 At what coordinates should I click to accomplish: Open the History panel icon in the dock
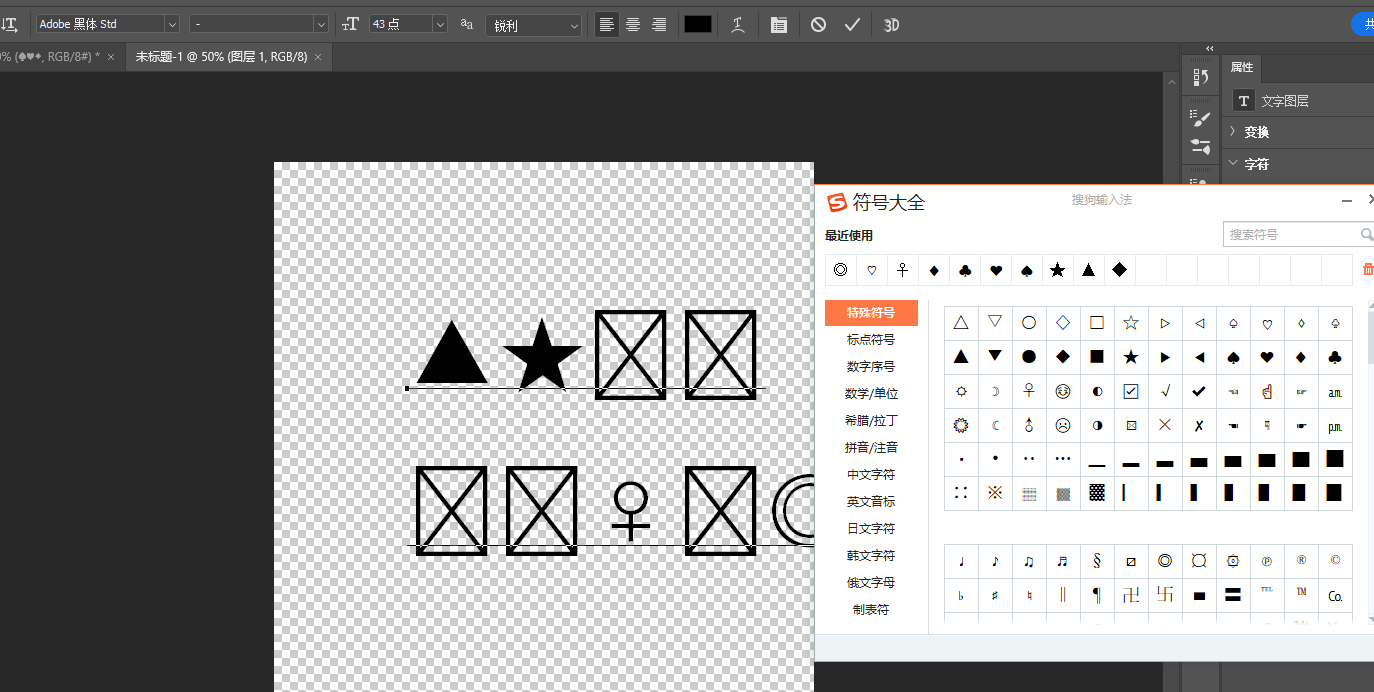1201,78
